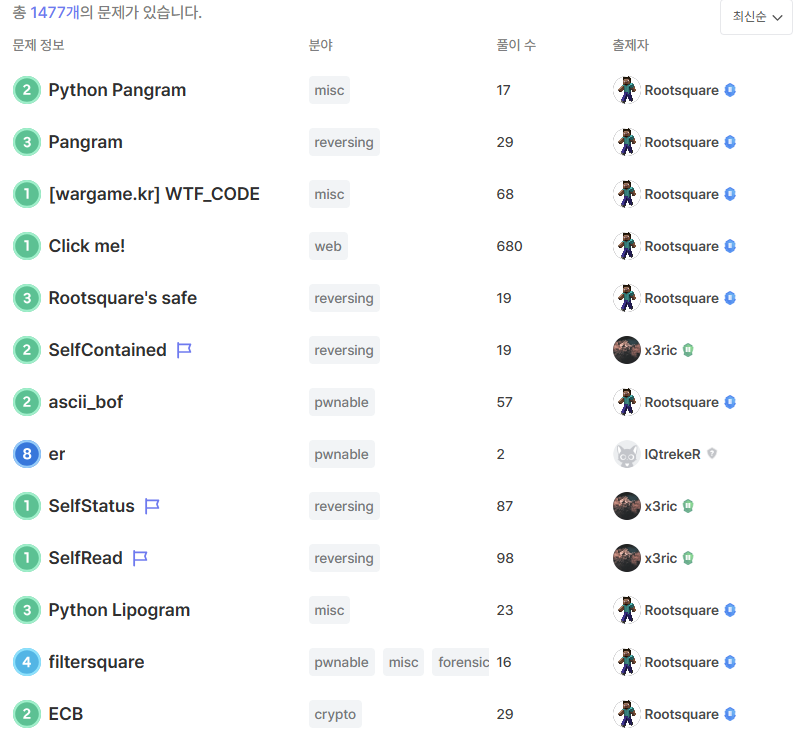
Task: Open the Click me! problem
Action: (x=87, y=246)
